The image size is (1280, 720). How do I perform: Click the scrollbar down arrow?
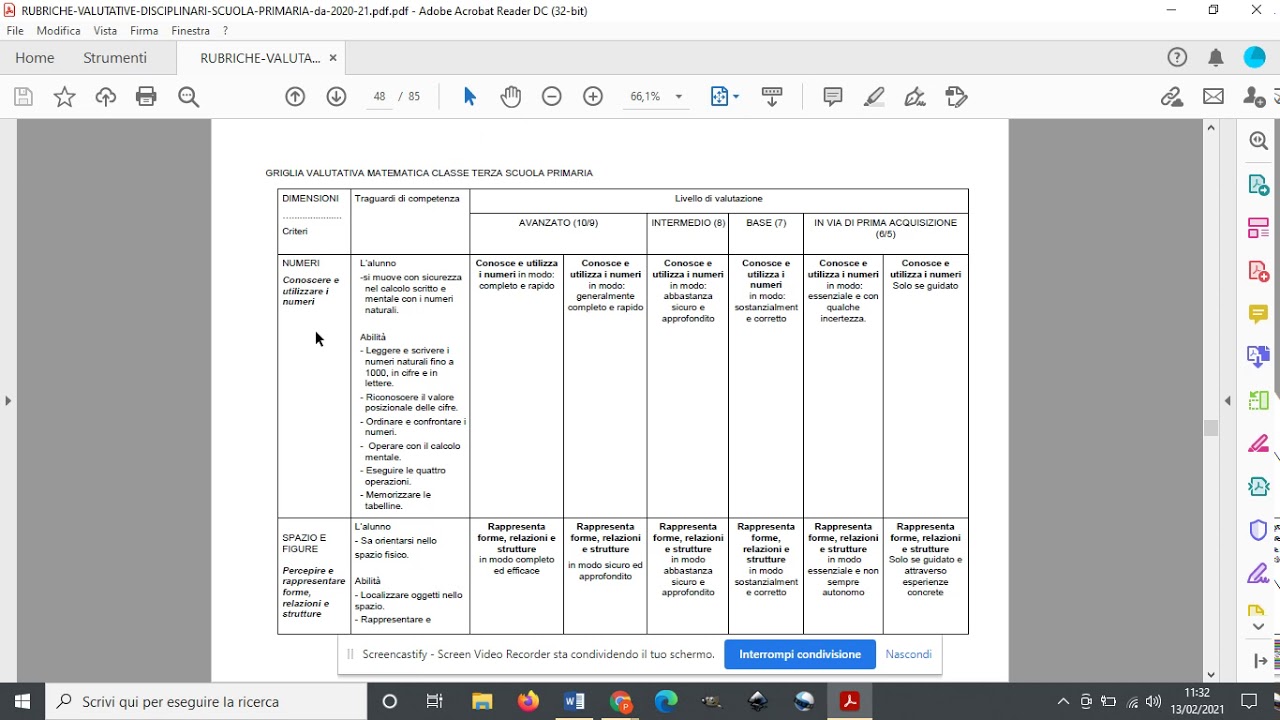tap(1211, 675)
